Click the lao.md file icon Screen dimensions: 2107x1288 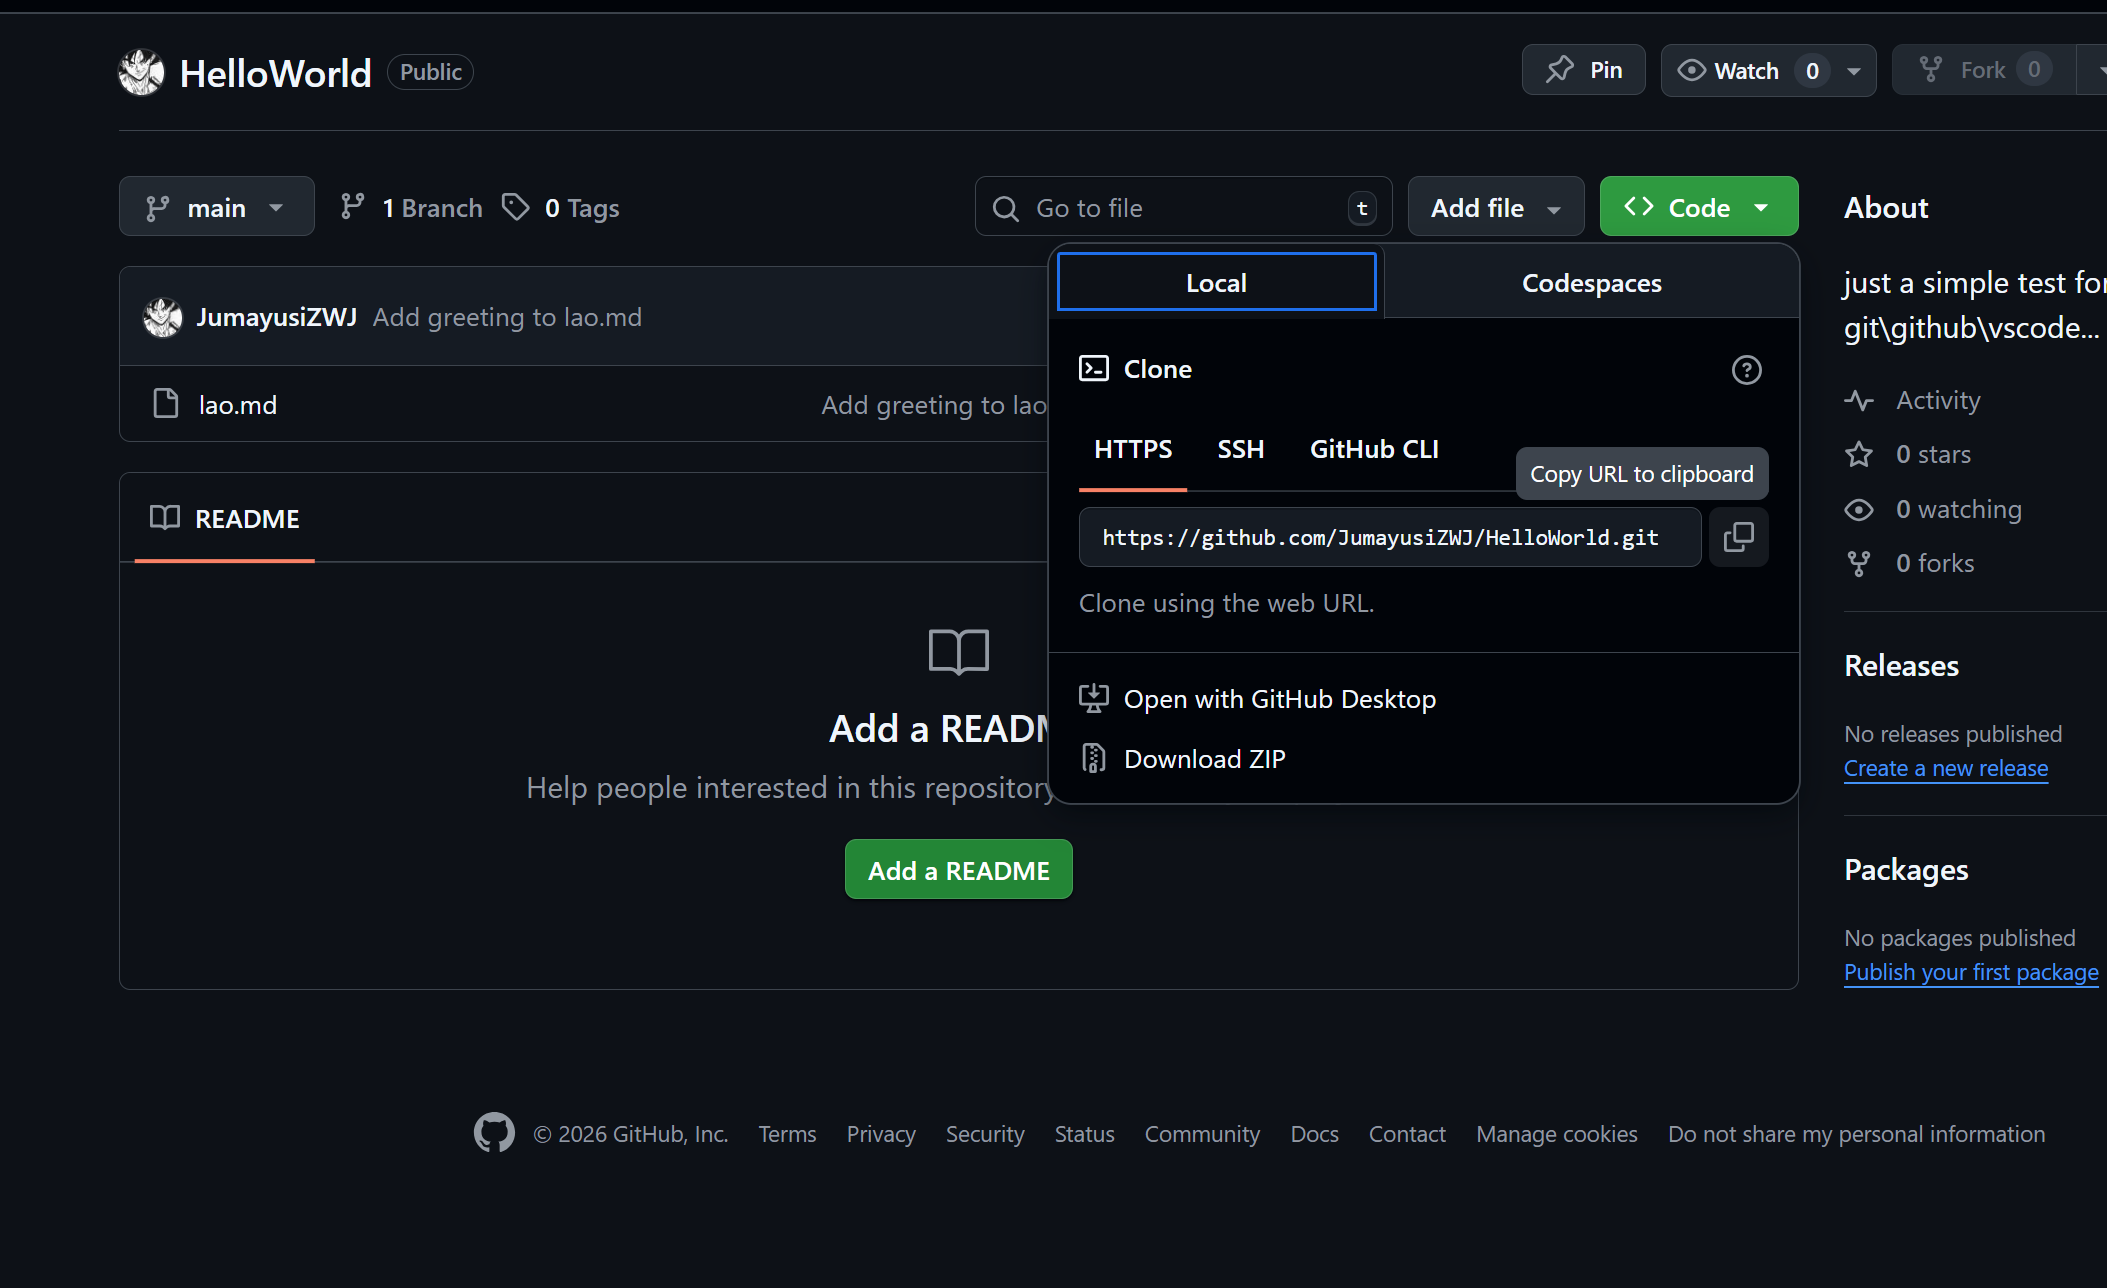coord(166,404)
